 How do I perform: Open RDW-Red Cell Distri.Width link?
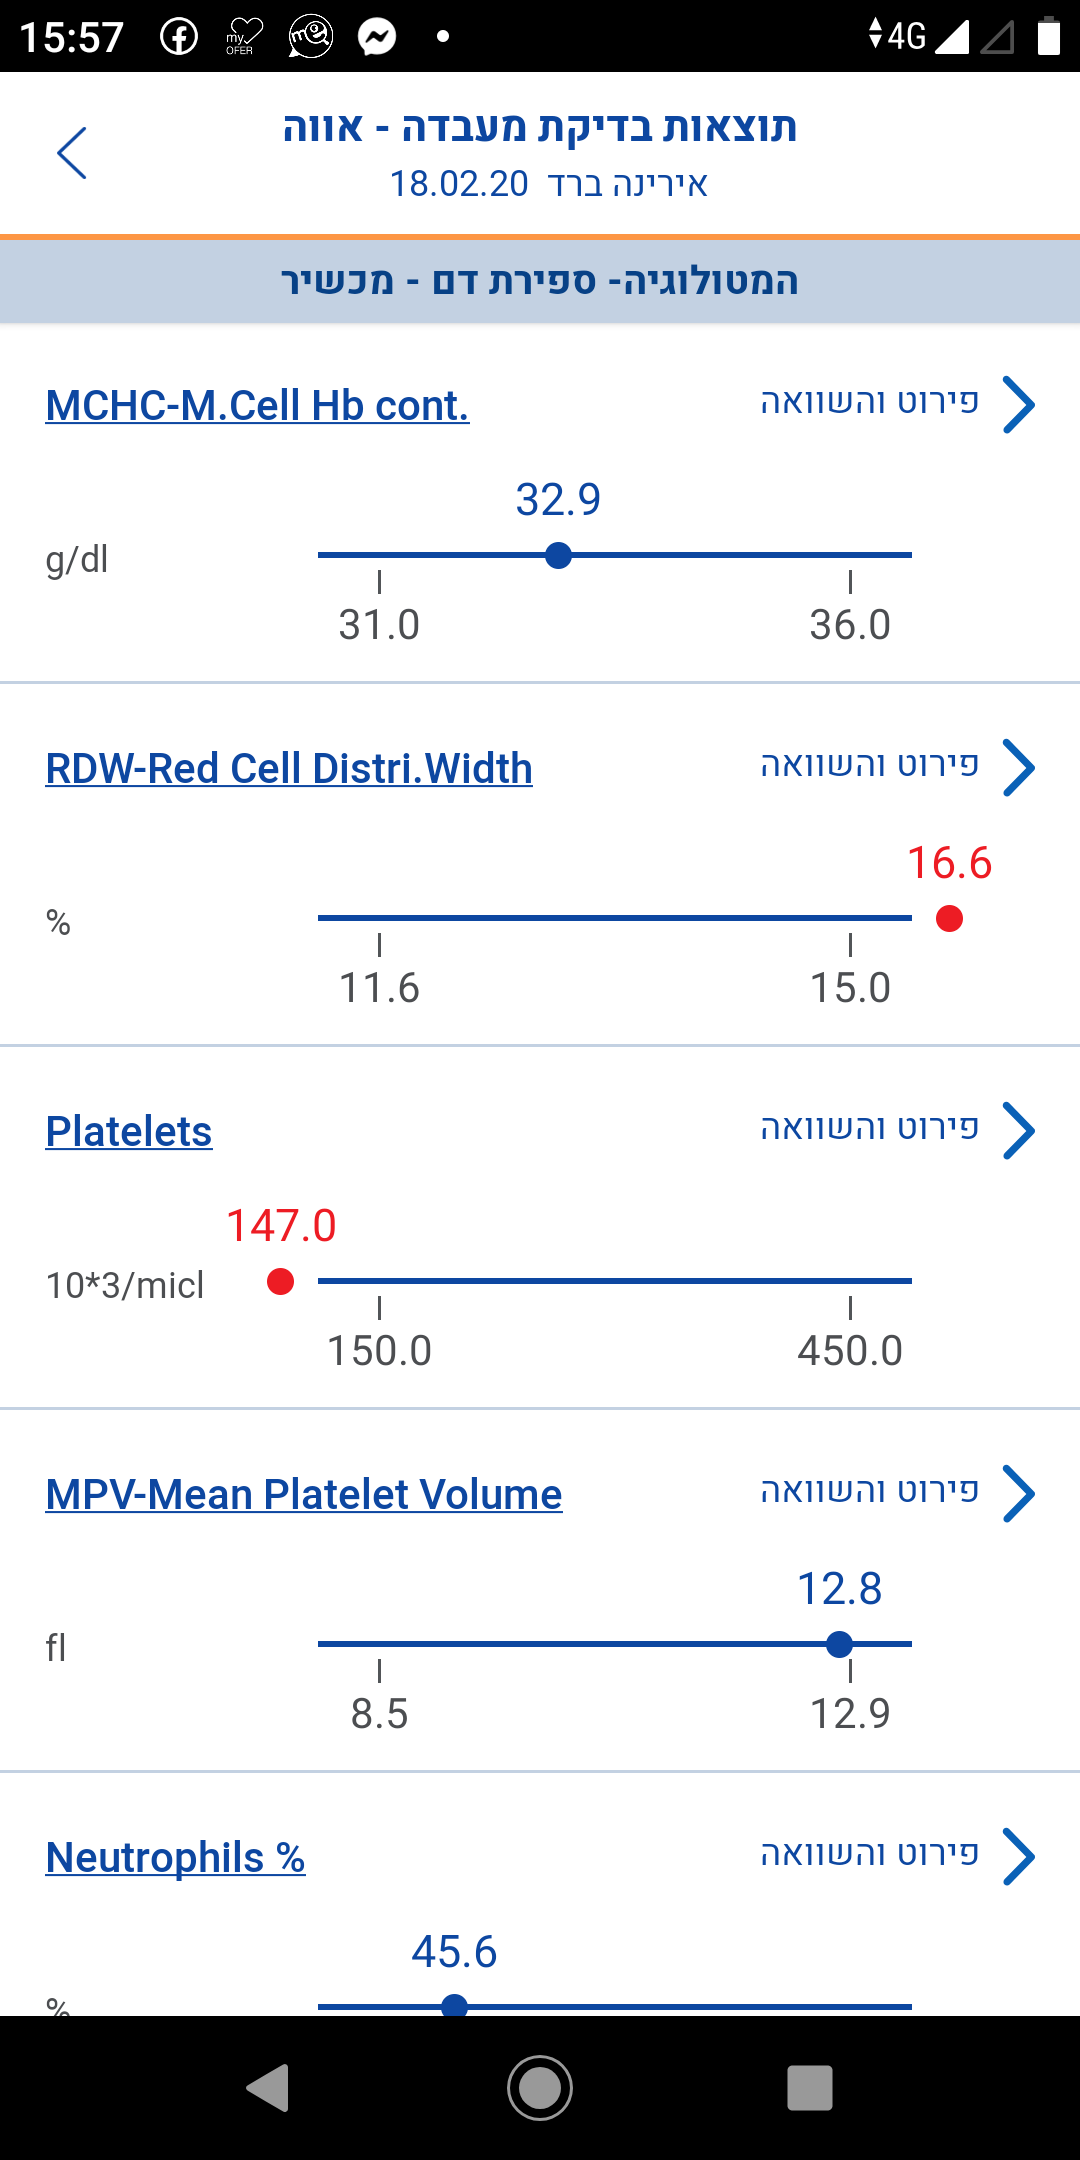point(289,769)
